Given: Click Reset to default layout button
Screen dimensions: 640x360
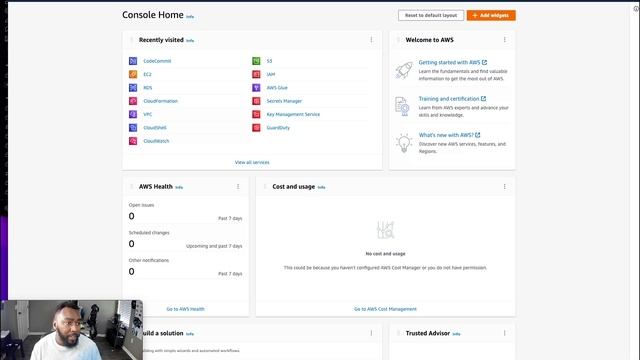Looking at the screenshot, I should point(431,16).
